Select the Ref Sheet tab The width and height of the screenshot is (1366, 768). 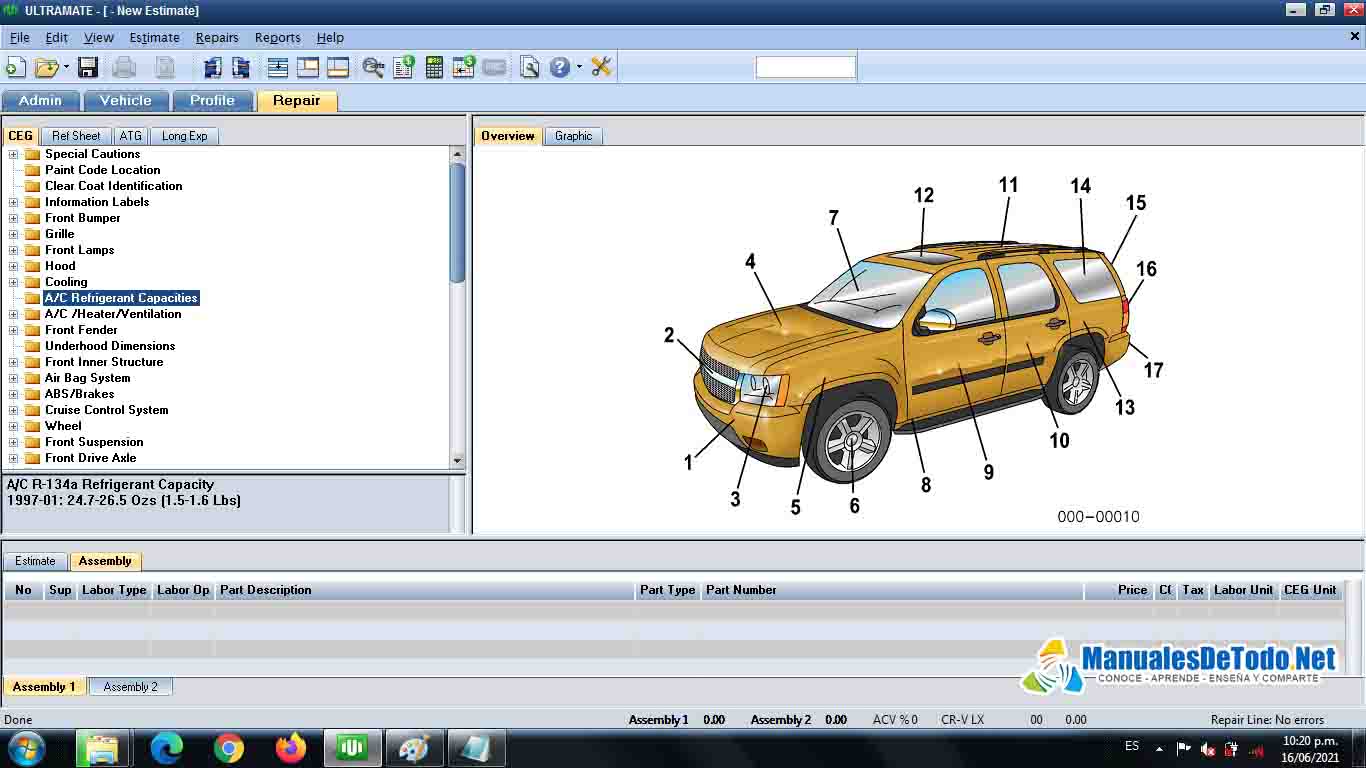(x=76, y=136)
